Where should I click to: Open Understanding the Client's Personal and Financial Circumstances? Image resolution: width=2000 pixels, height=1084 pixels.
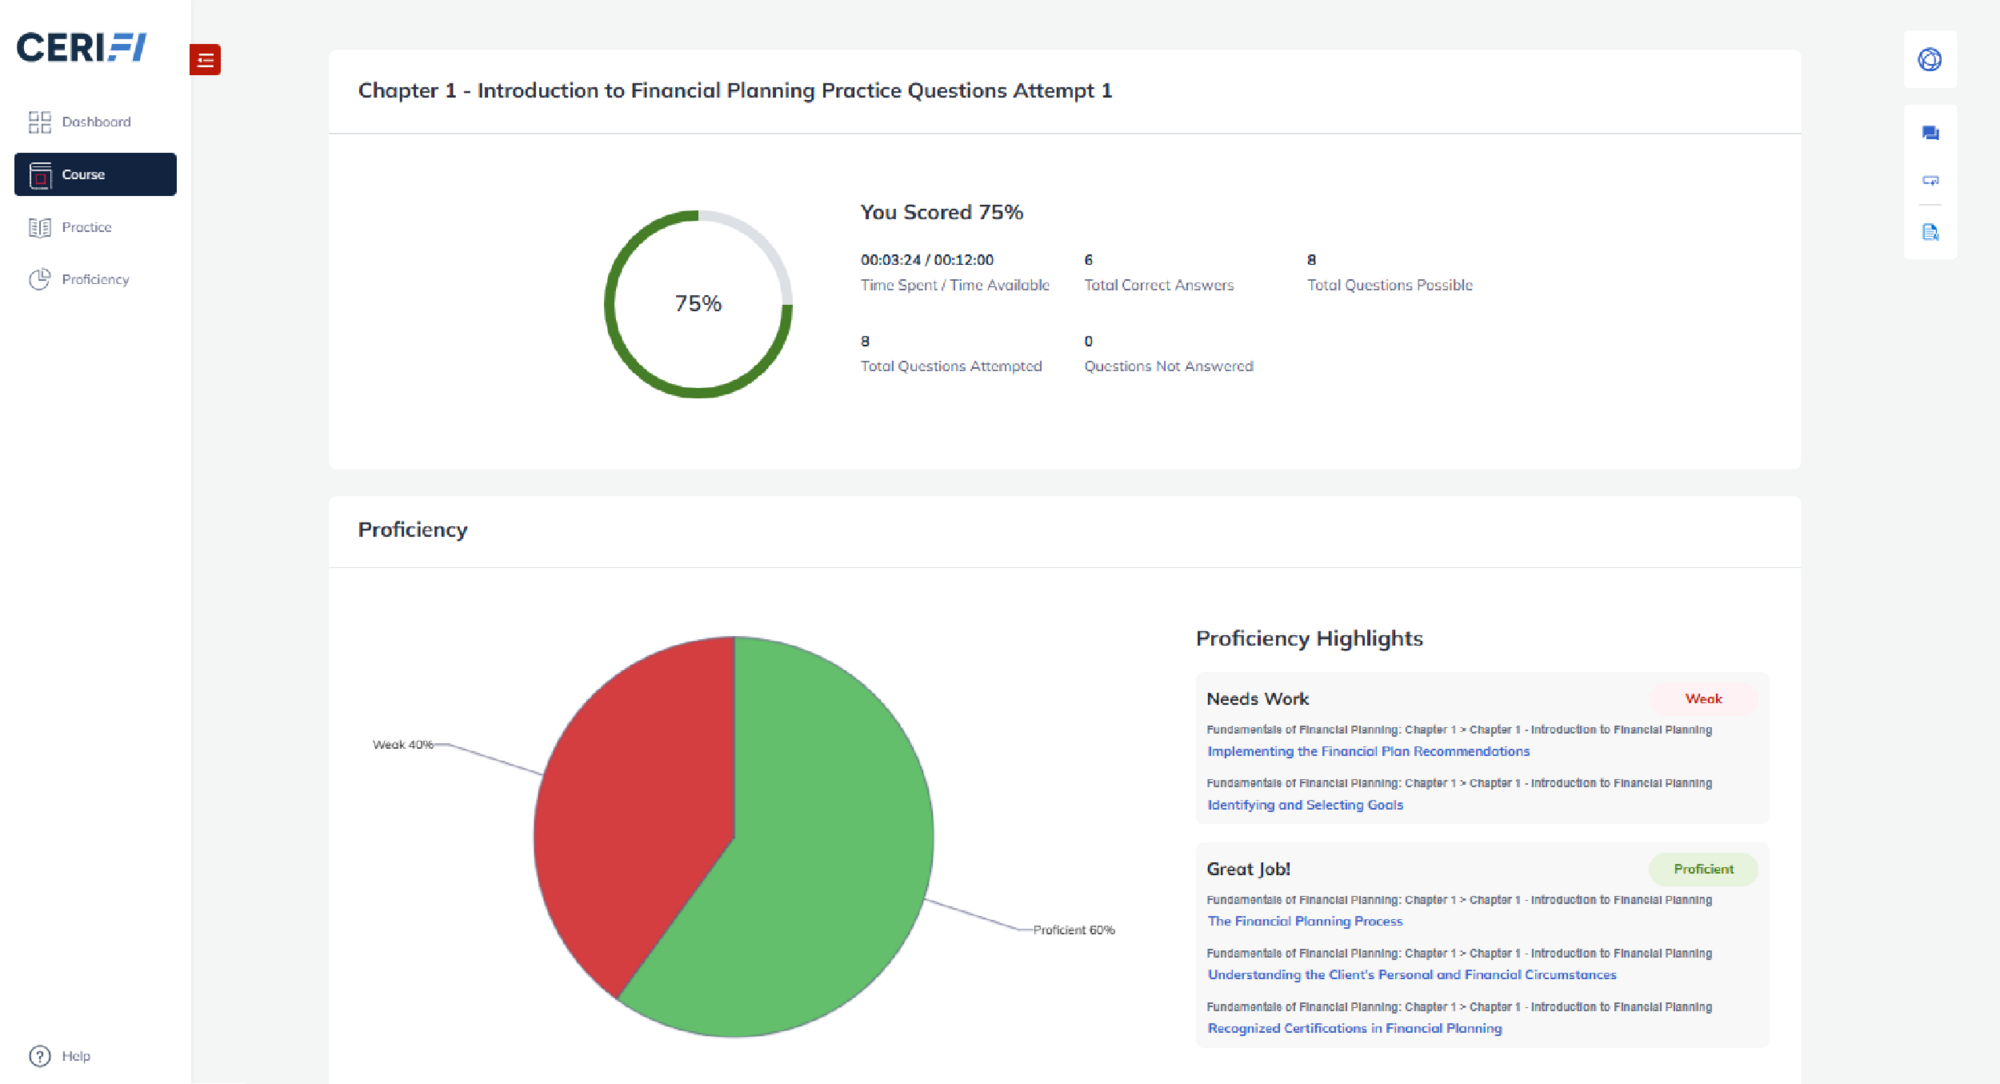pyautogui.click(x=1411, y=975)
